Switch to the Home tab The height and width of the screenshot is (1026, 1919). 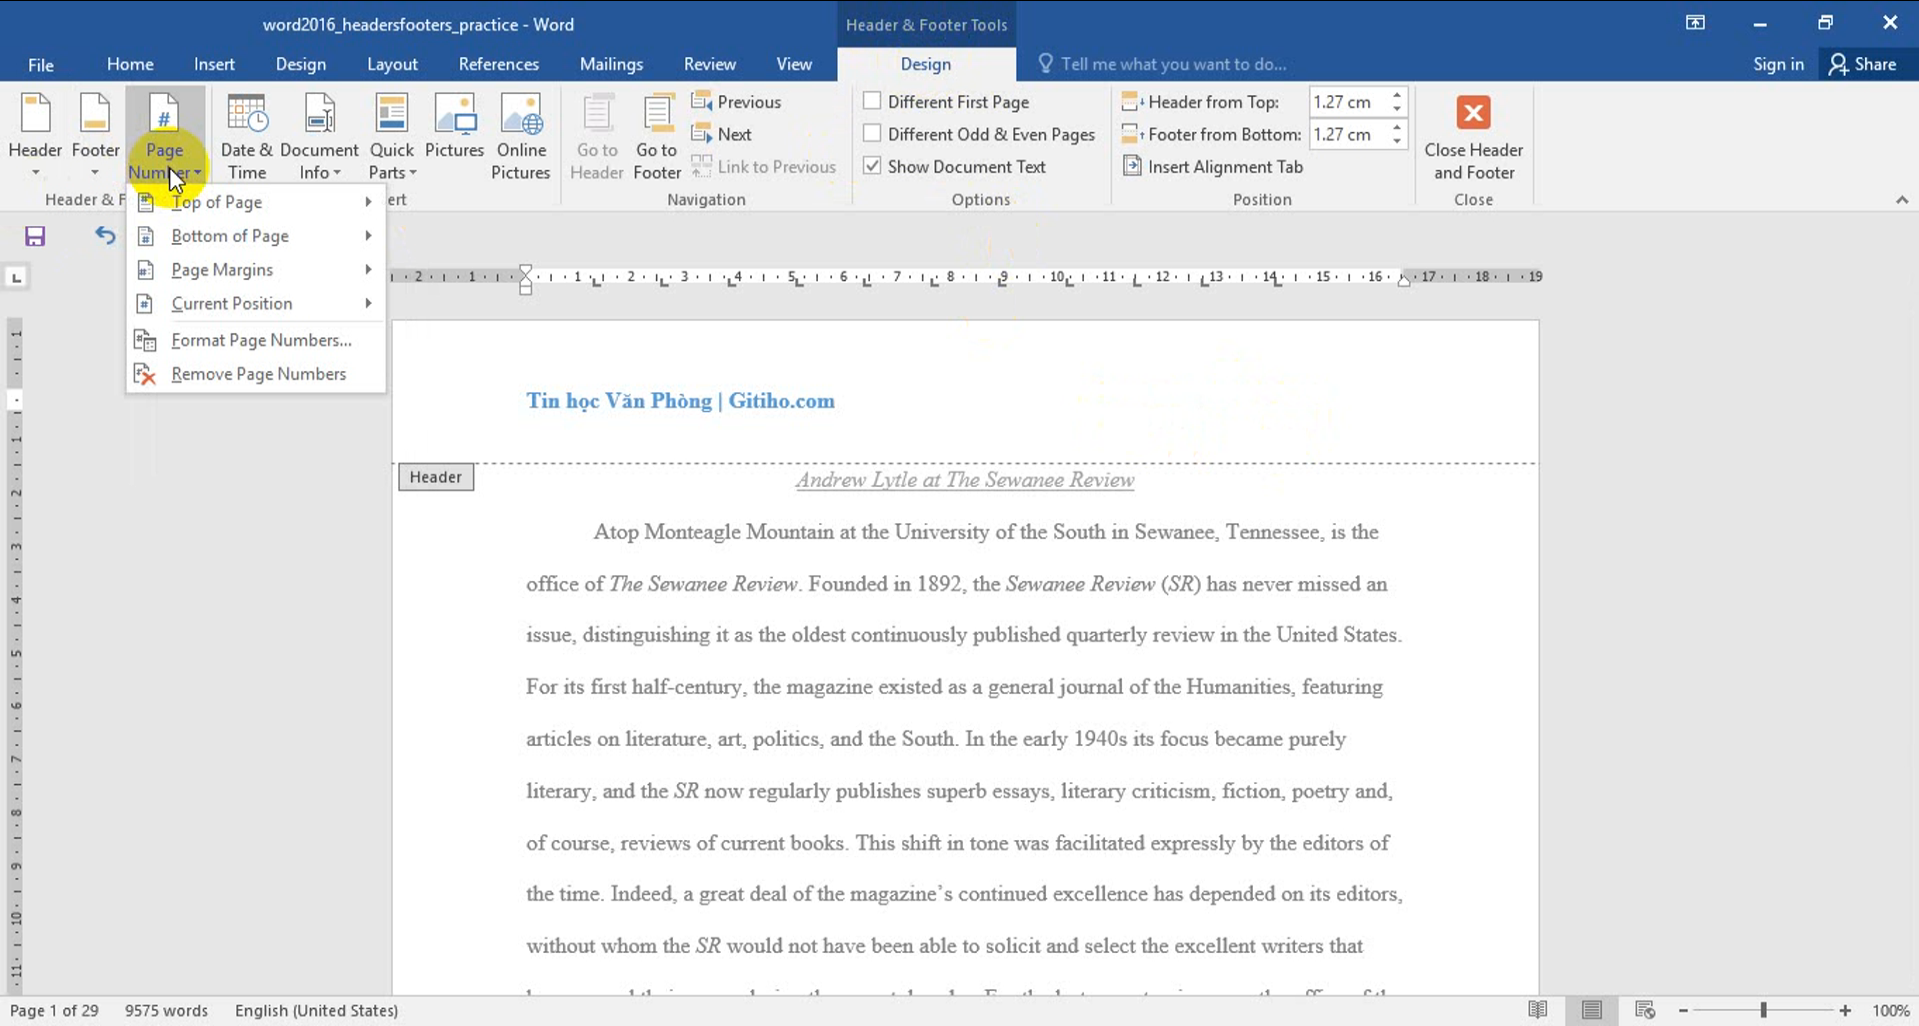click(x=130, y=64)
